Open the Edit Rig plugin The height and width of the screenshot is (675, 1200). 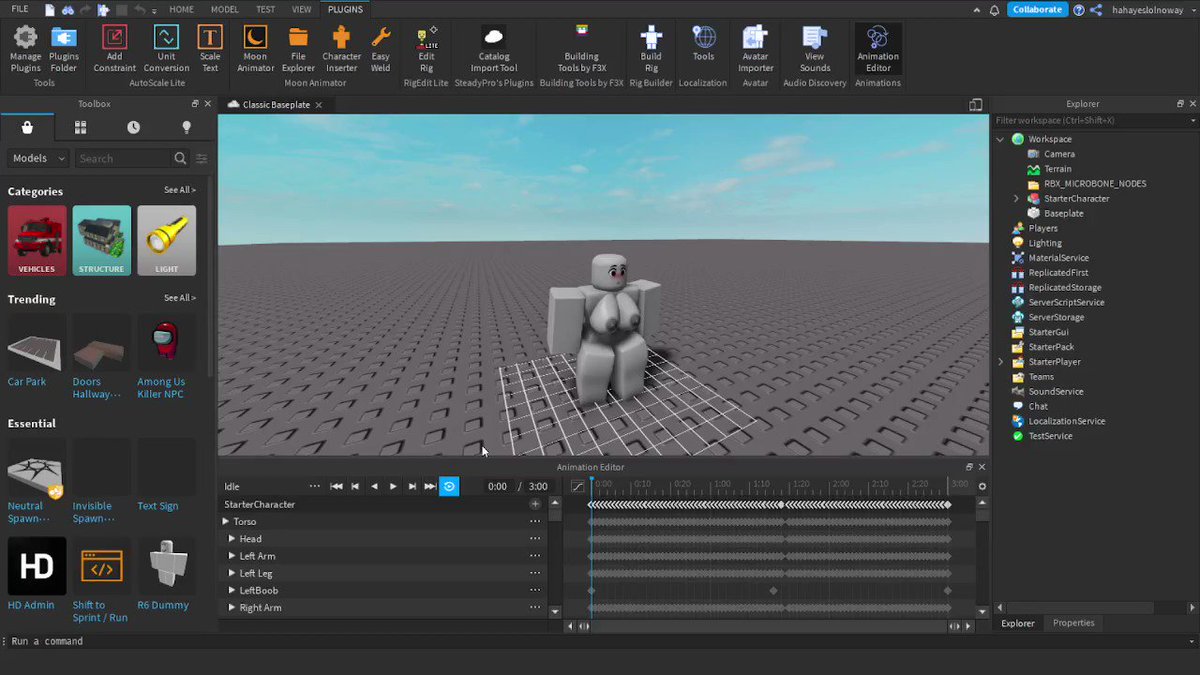click(x=427, y=48)
